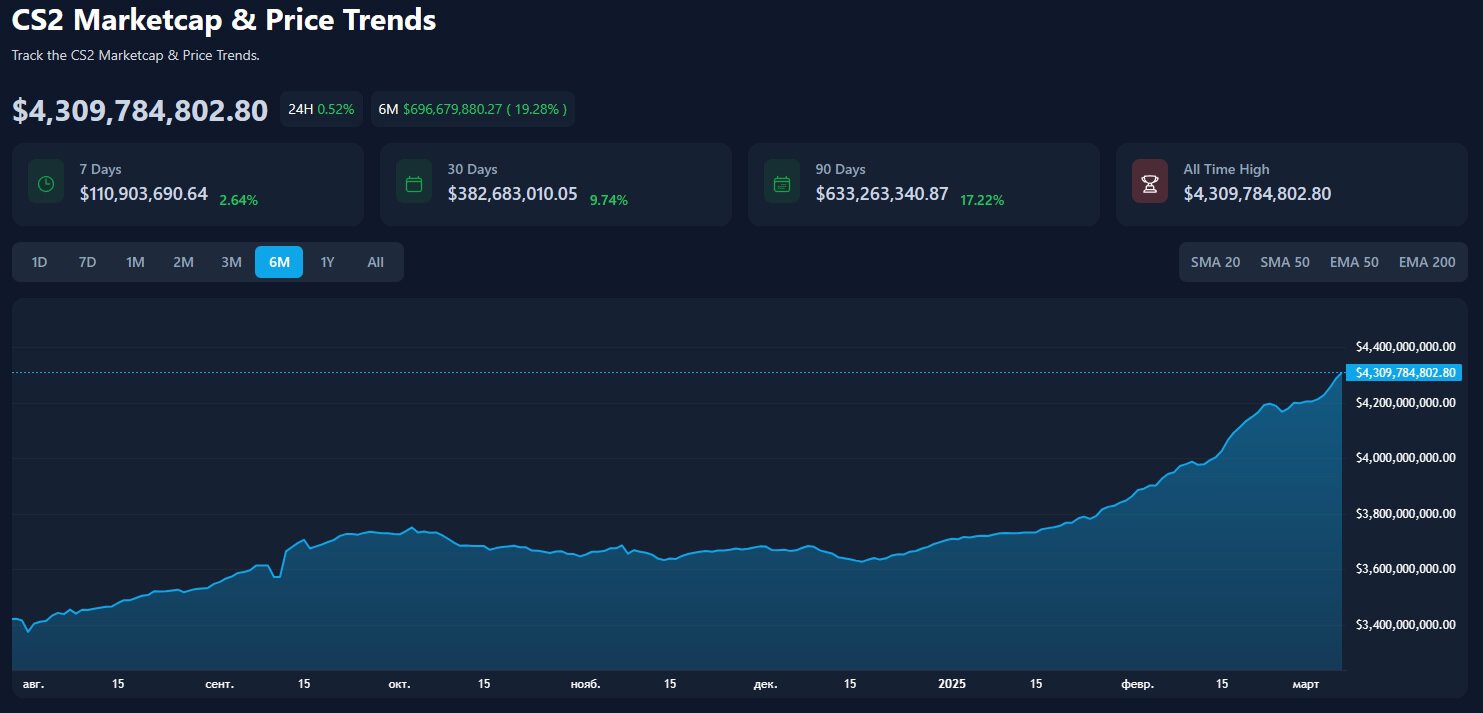Click the 90 Days value $633,263,340.87
Viewport: 1483px width, 713px height.
point(882,194)
